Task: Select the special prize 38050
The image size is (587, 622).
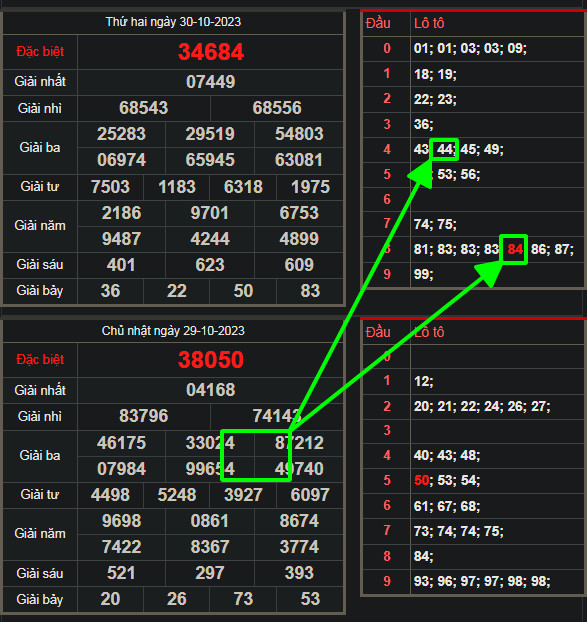Action: click(211, 360)
